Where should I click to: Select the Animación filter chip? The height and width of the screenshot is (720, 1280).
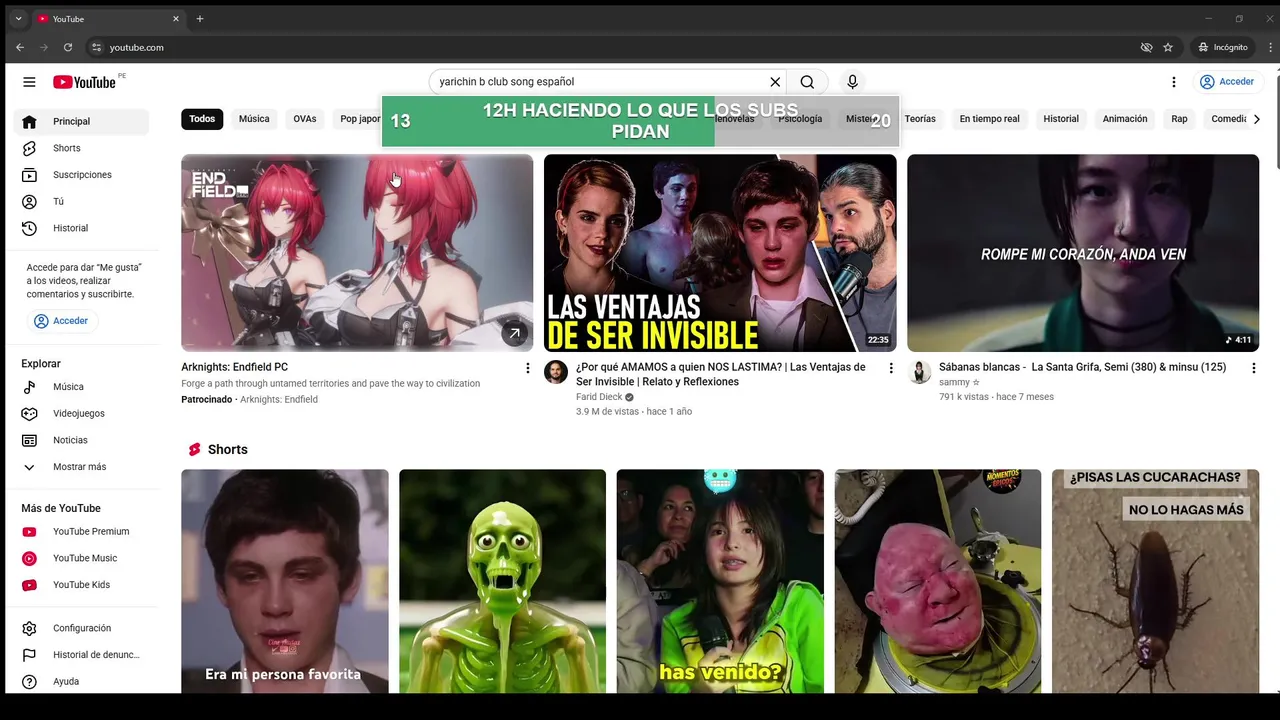1125,119
